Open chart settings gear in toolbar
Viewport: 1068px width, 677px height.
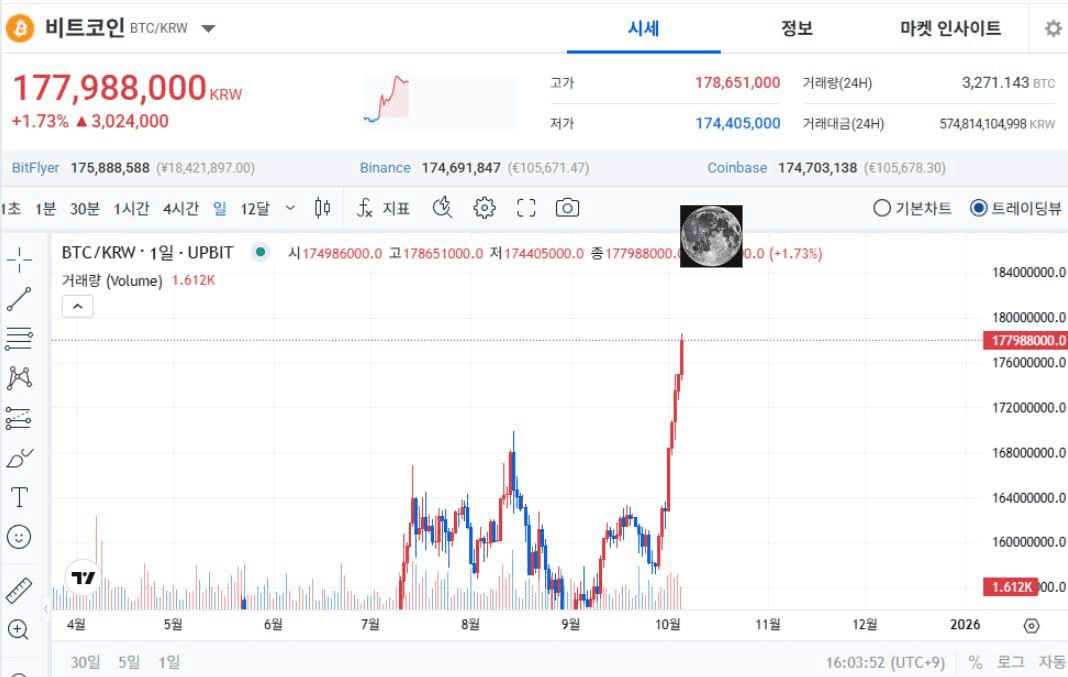click(485, 208)
